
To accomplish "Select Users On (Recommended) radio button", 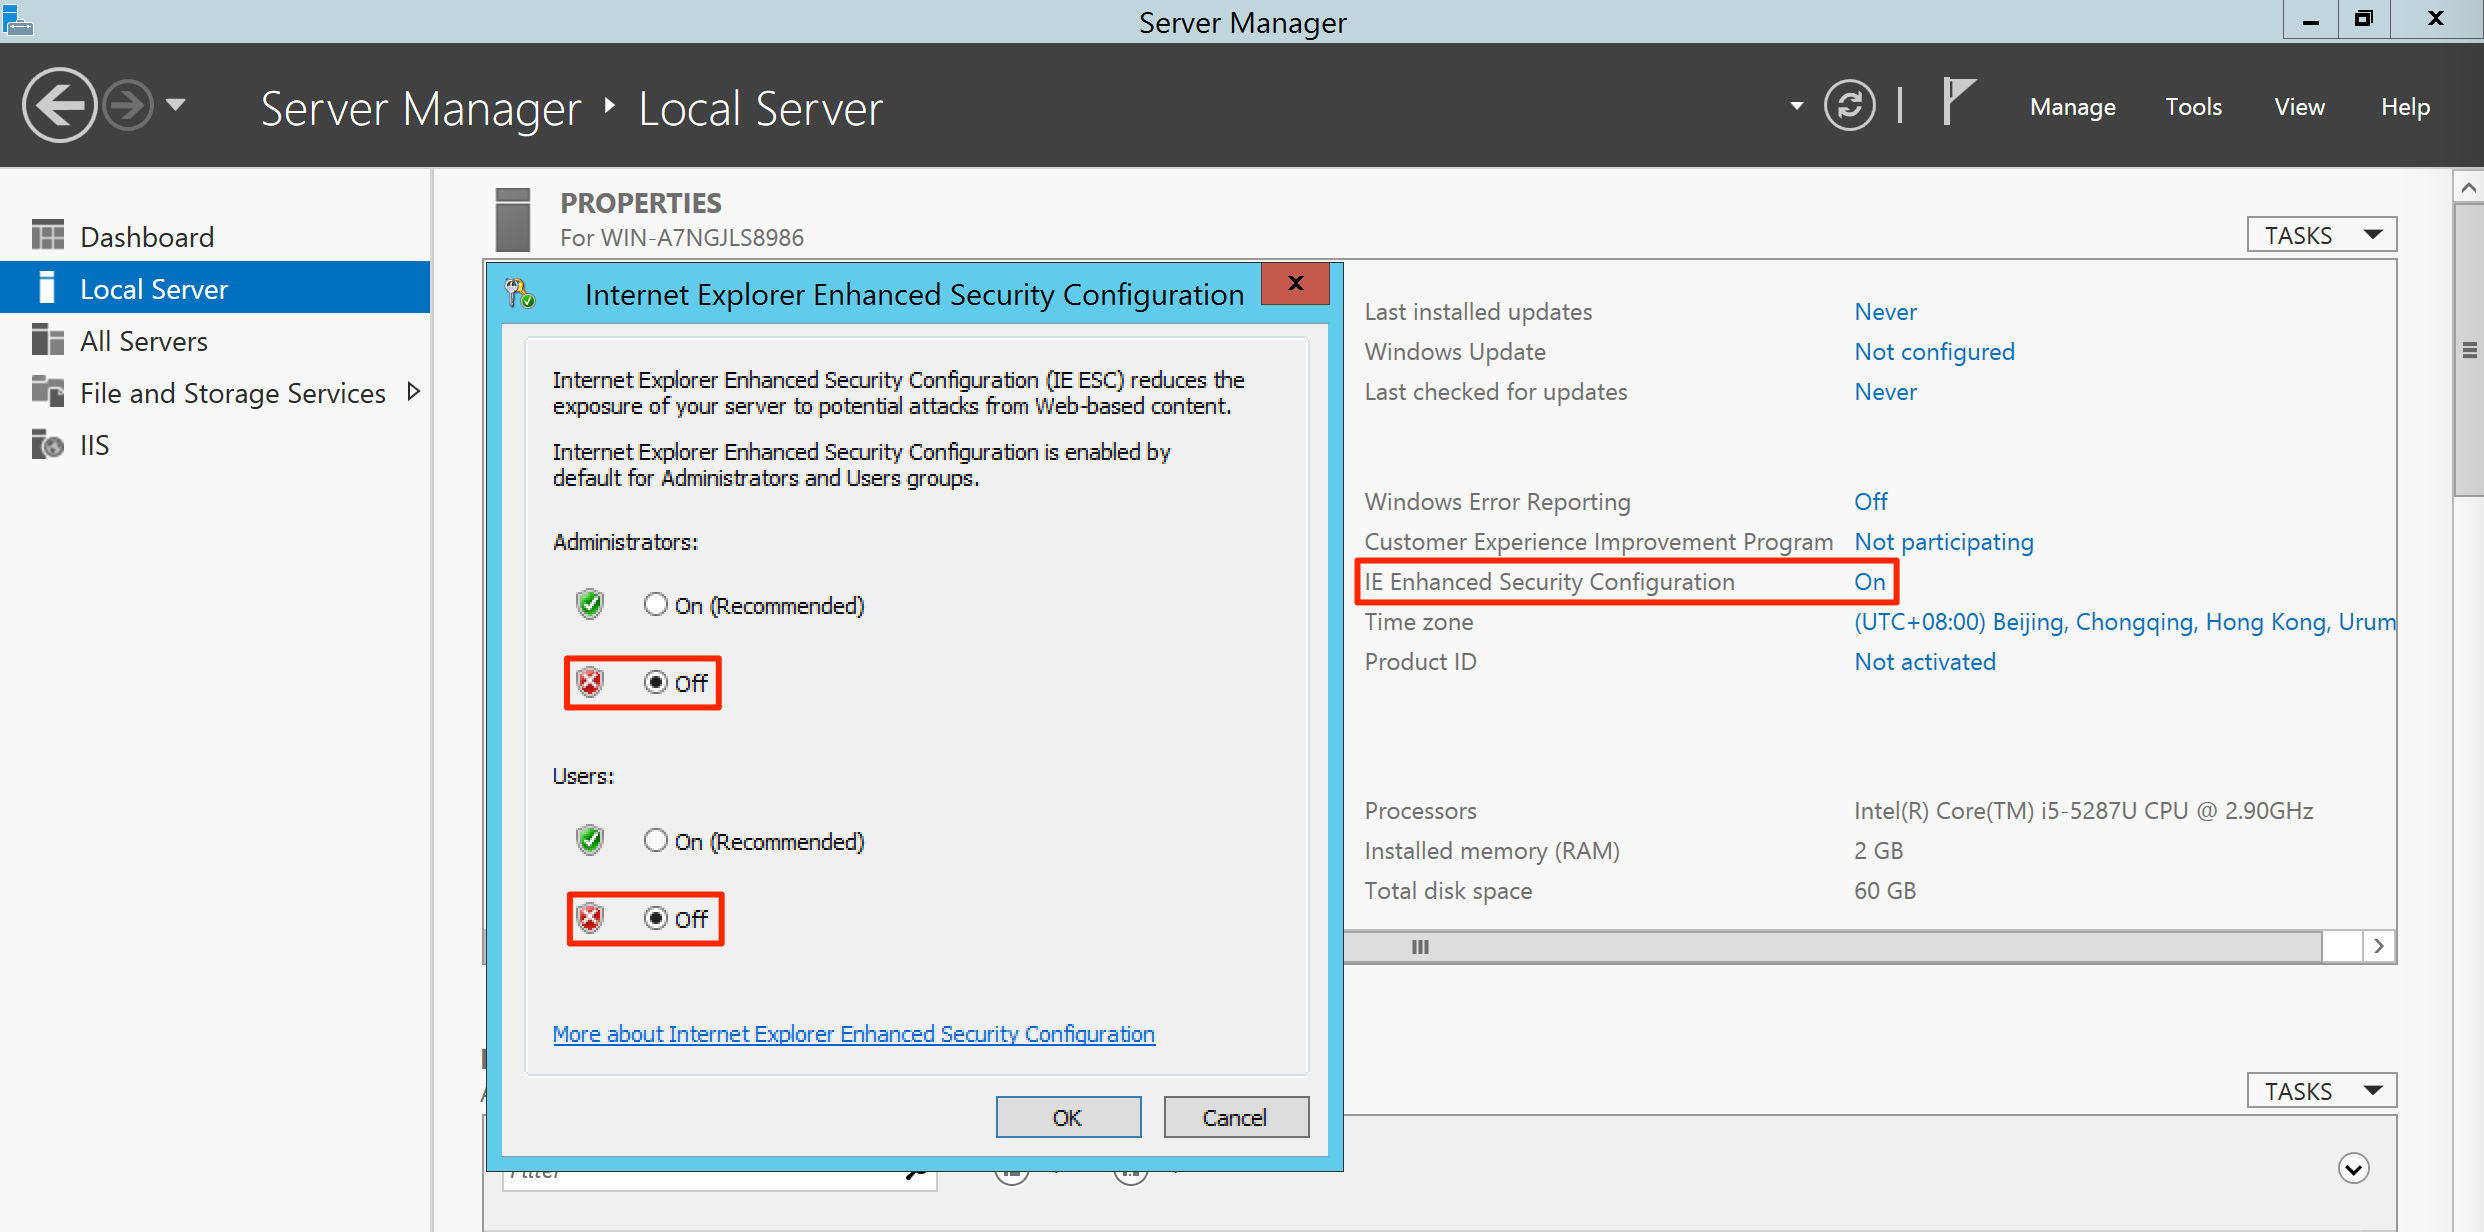I will (x=656, y=841).
